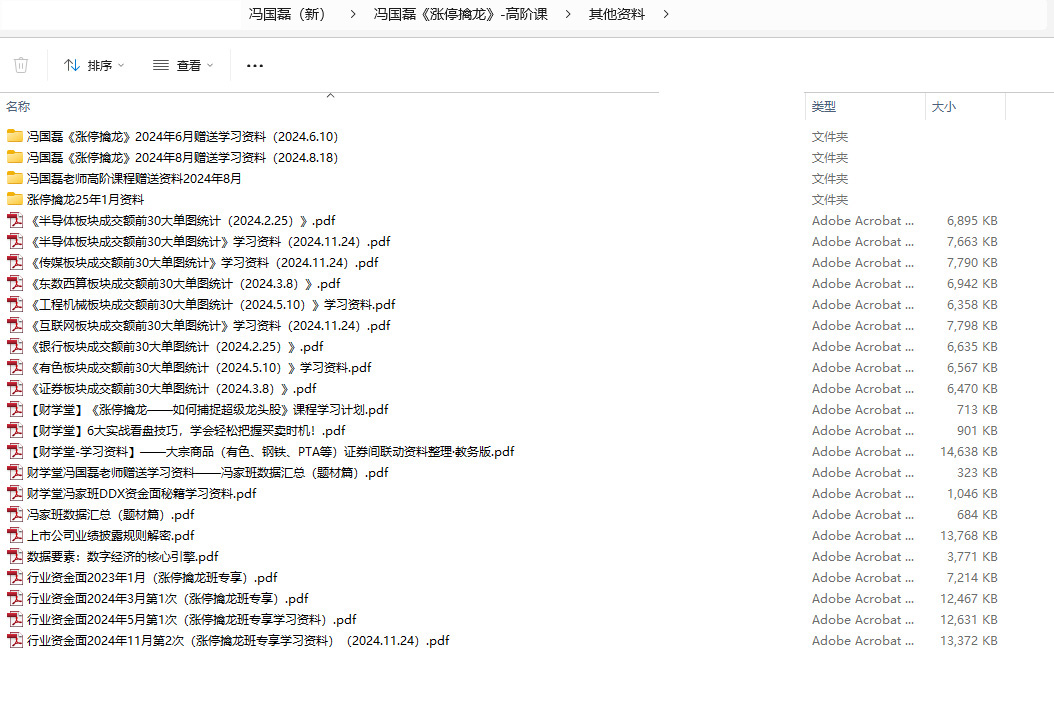Viewport: 1054px width, 724px height.
Task: Click PDF icon of 半导体板块（2024.2.25）file
Action: click(15, 220)
